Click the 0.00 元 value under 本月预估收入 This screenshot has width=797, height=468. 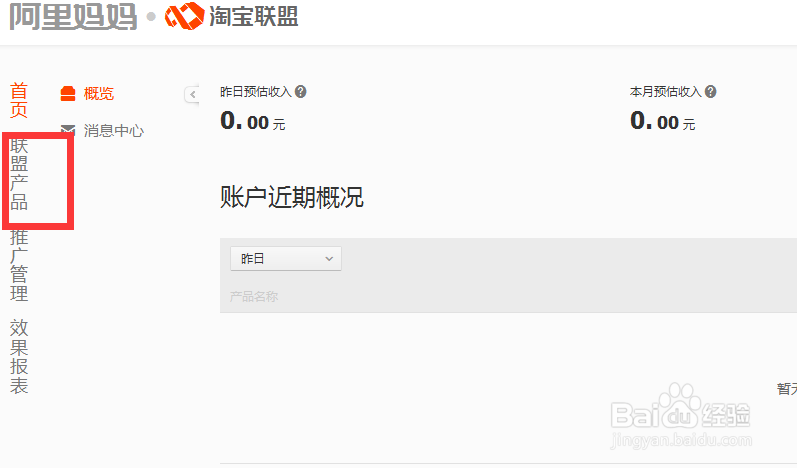point(662,121)
